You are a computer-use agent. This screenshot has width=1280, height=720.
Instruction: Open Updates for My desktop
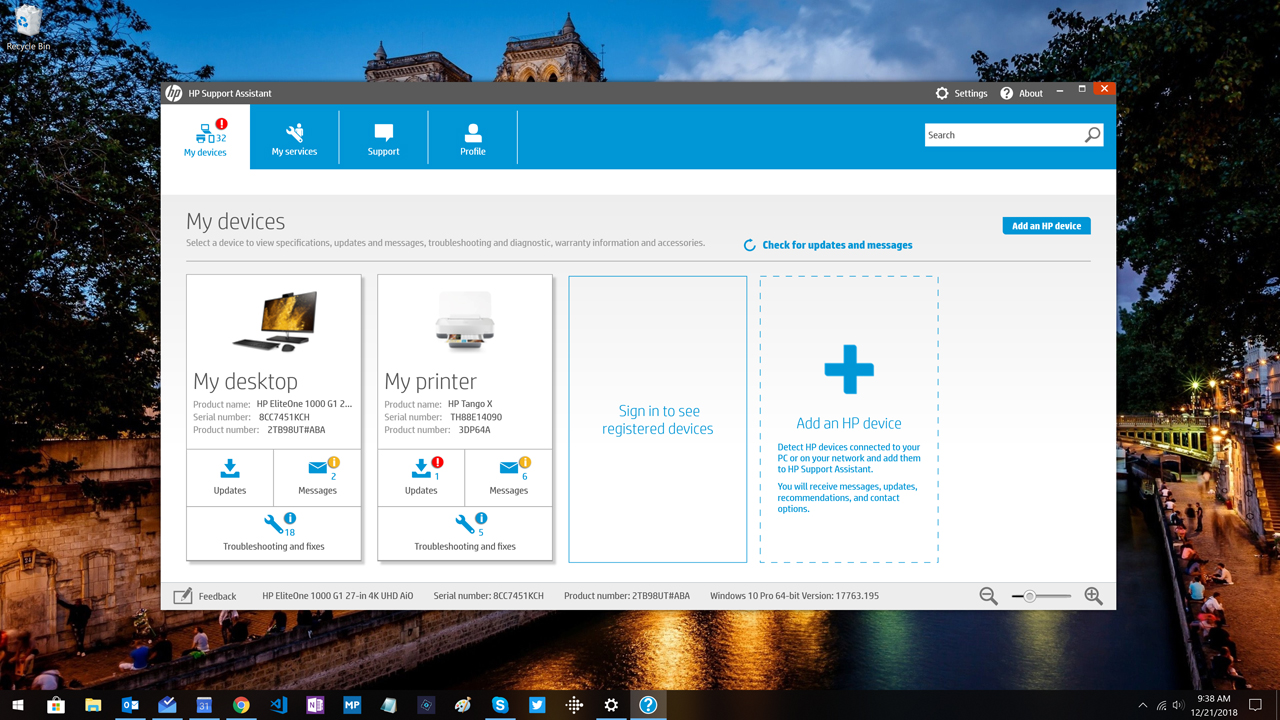(x=230, y=477)
